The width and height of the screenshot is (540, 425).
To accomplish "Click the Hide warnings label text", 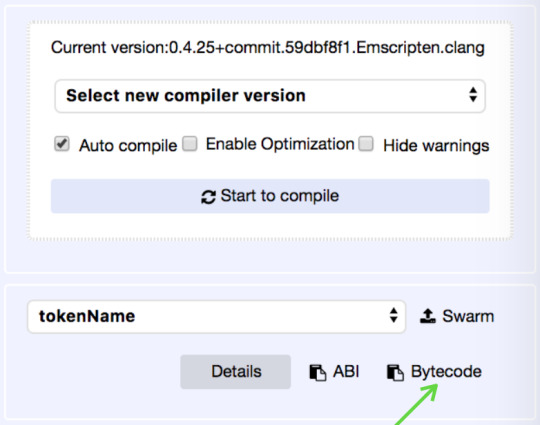I will coord(436,145).
